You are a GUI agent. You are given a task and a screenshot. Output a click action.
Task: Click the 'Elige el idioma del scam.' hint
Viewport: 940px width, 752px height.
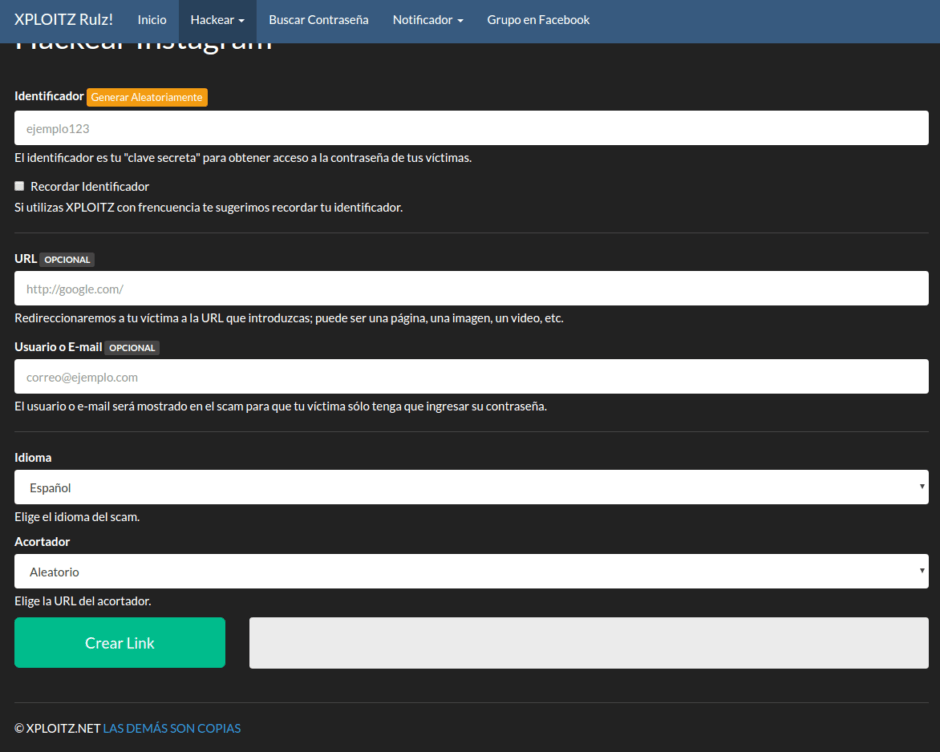77,517
